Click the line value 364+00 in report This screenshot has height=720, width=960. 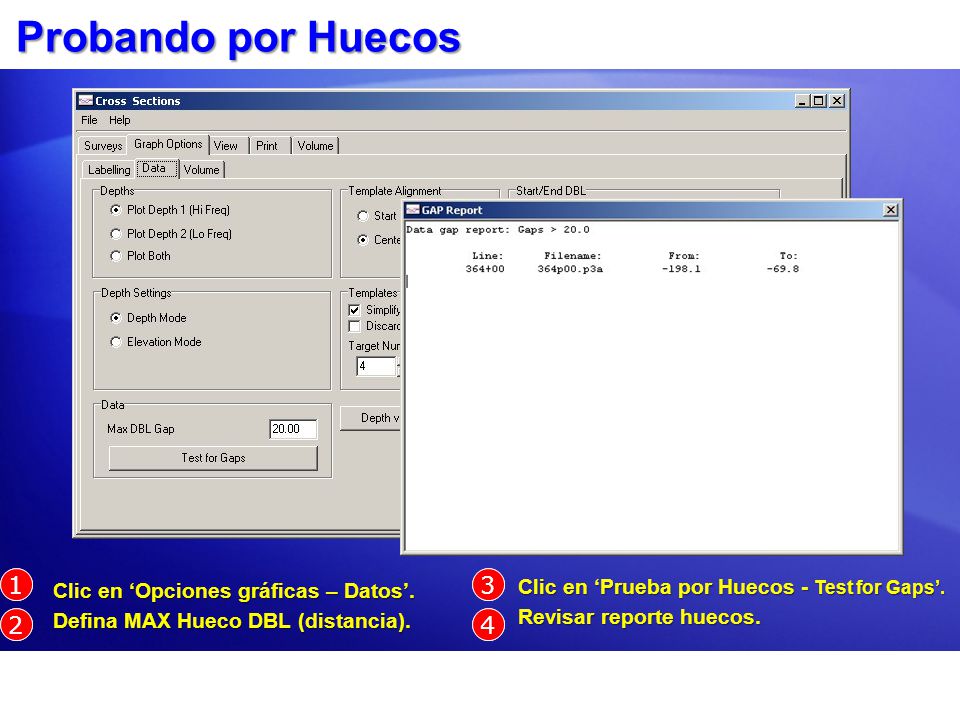tap(485, 269)
